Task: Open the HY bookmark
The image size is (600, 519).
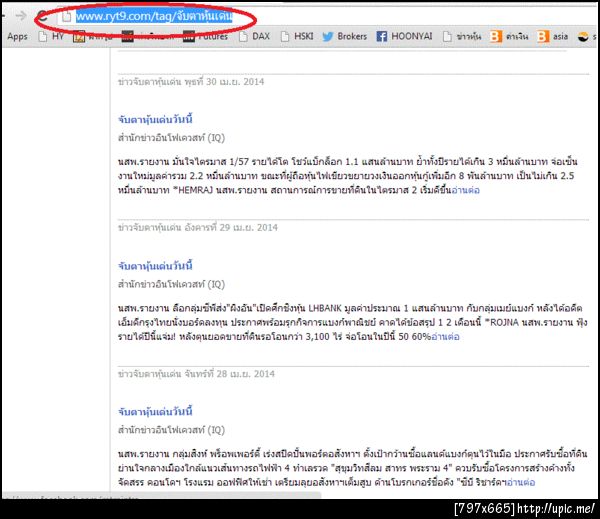Action: (51, 37)
